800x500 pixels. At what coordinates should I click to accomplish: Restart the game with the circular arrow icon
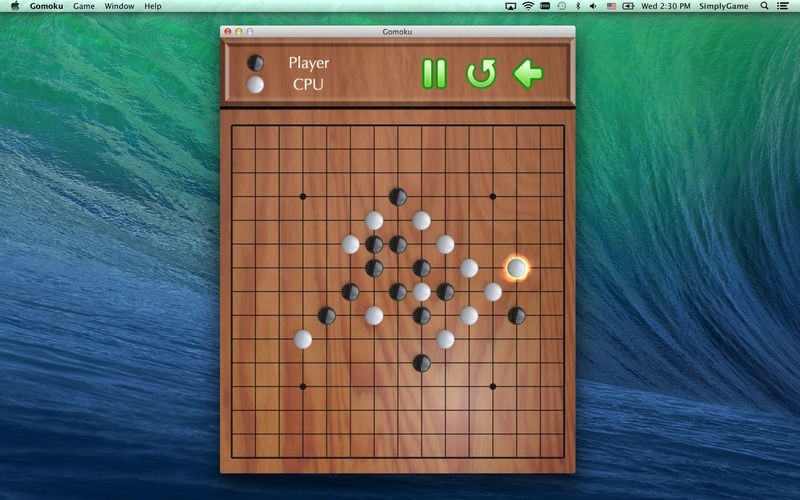[481, 73]
